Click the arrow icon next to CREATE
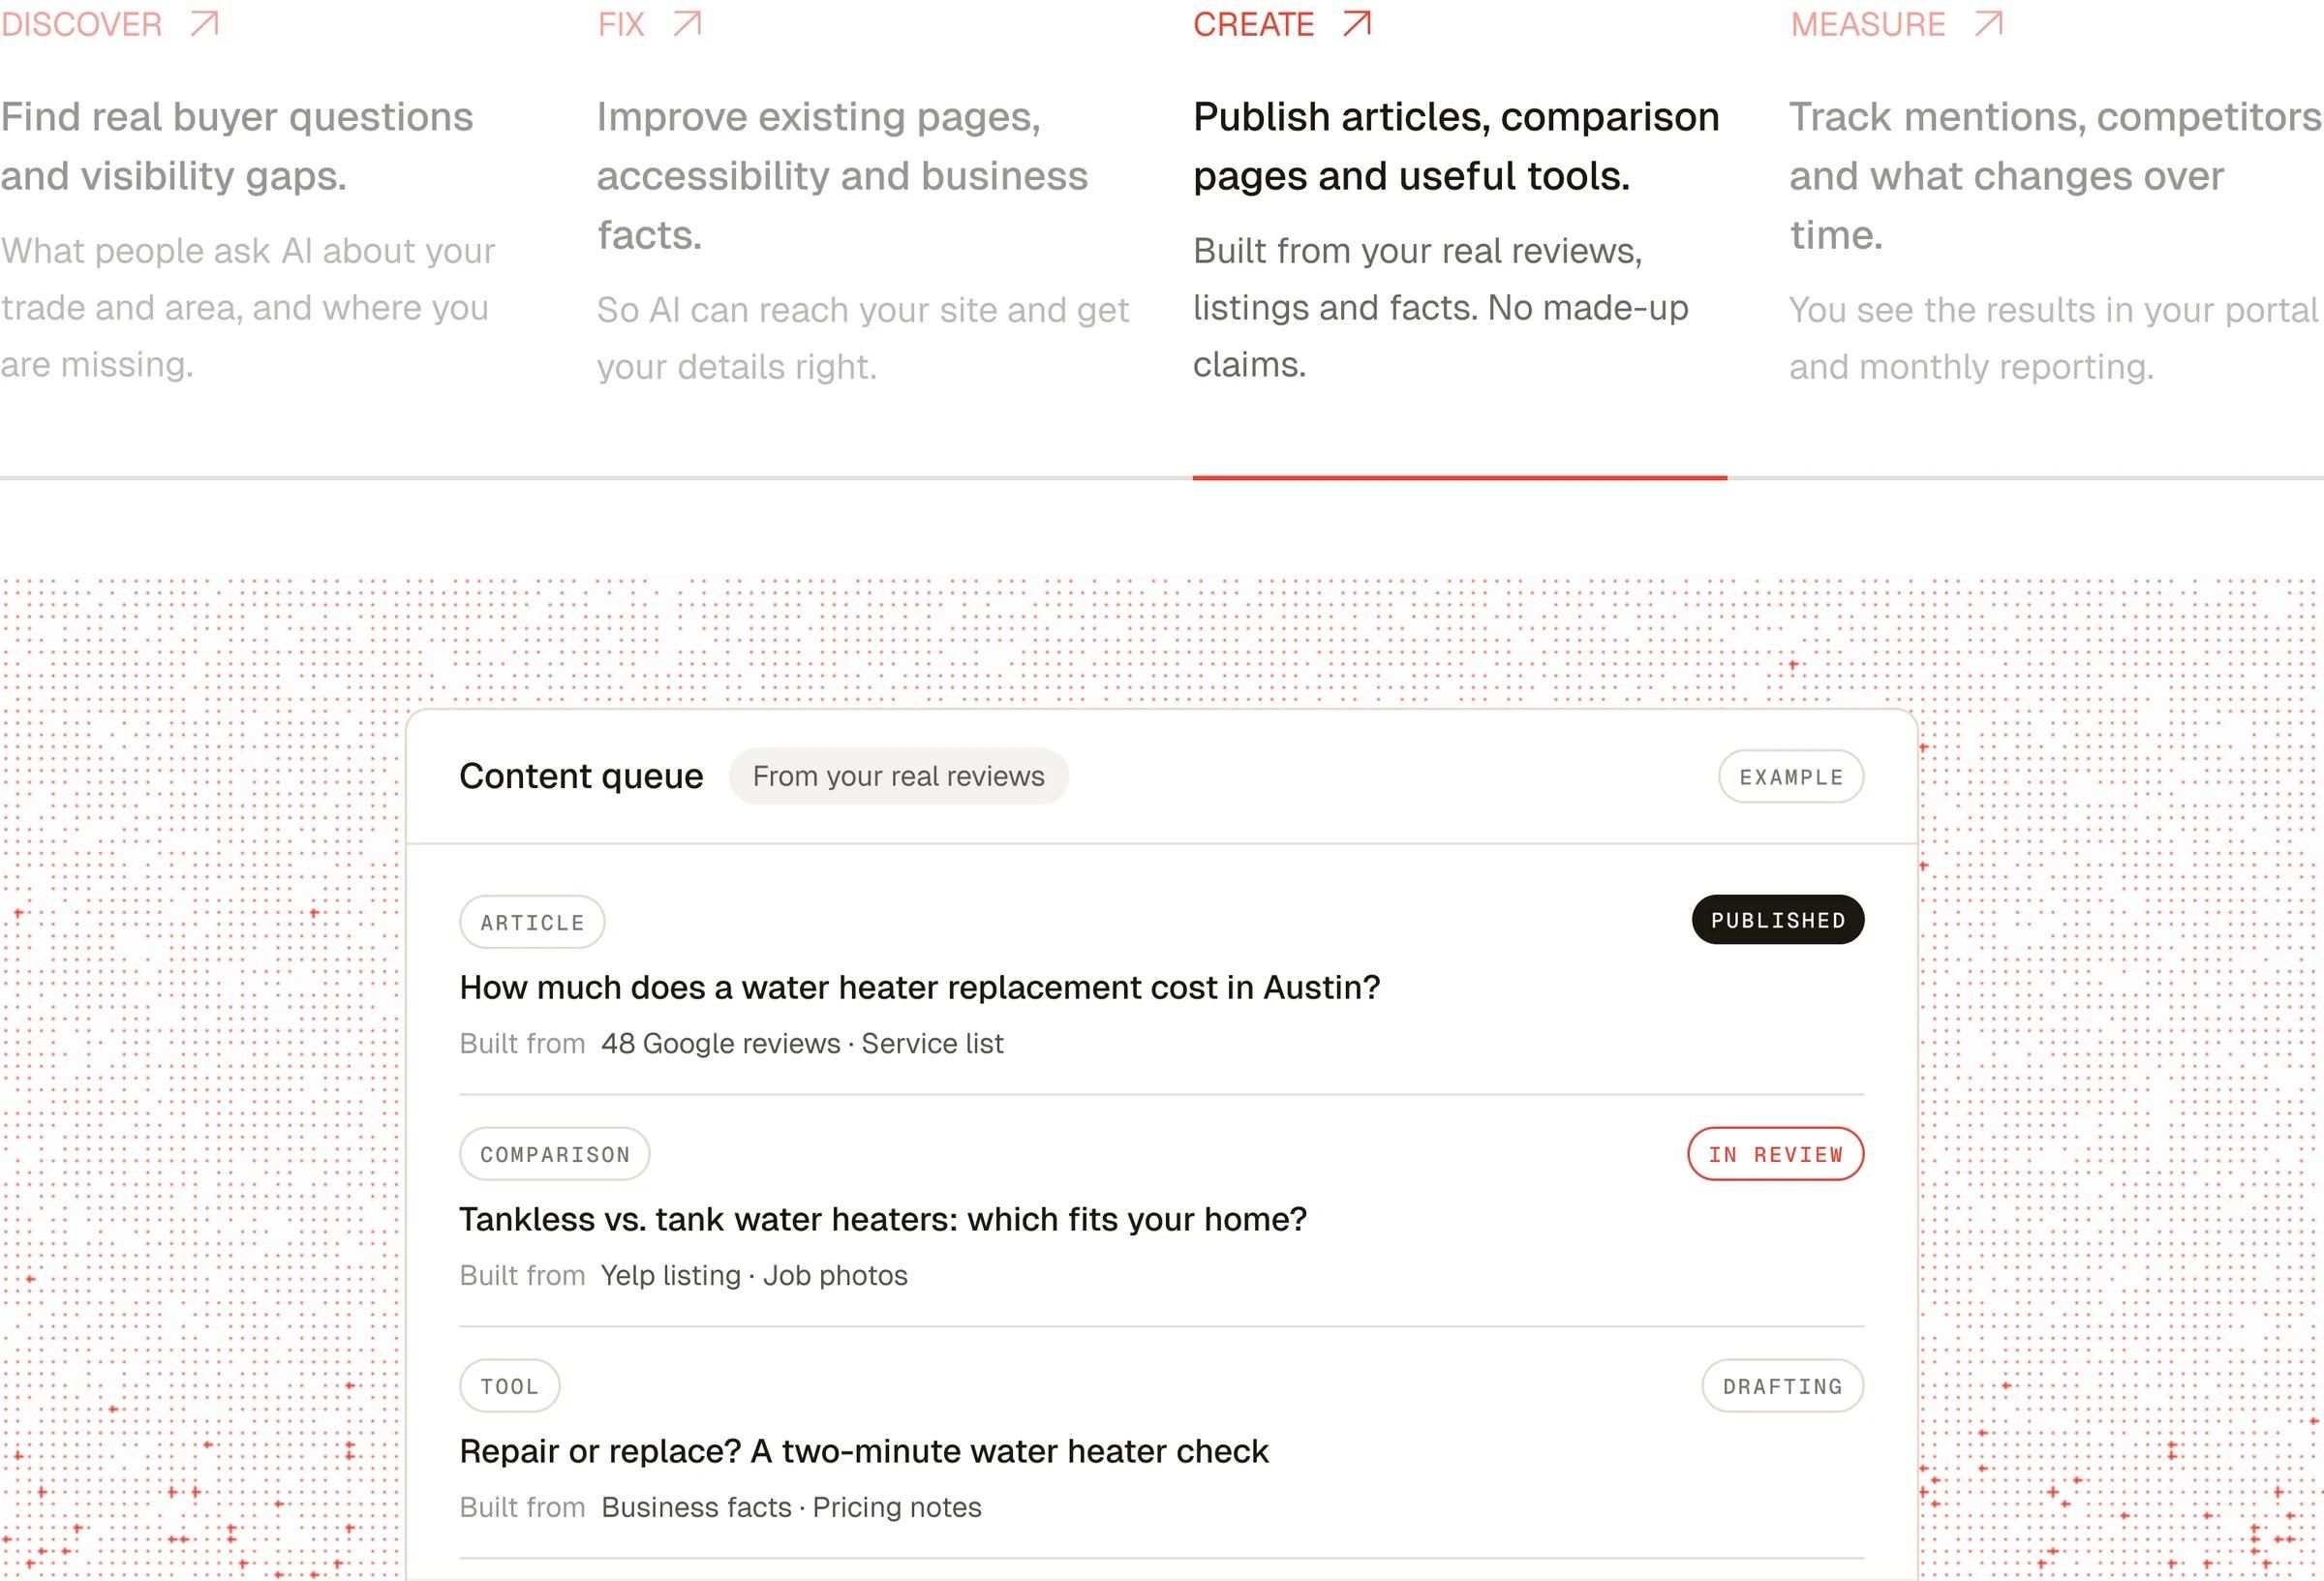This screenshot has width=2324, height=1581. 1357,23
